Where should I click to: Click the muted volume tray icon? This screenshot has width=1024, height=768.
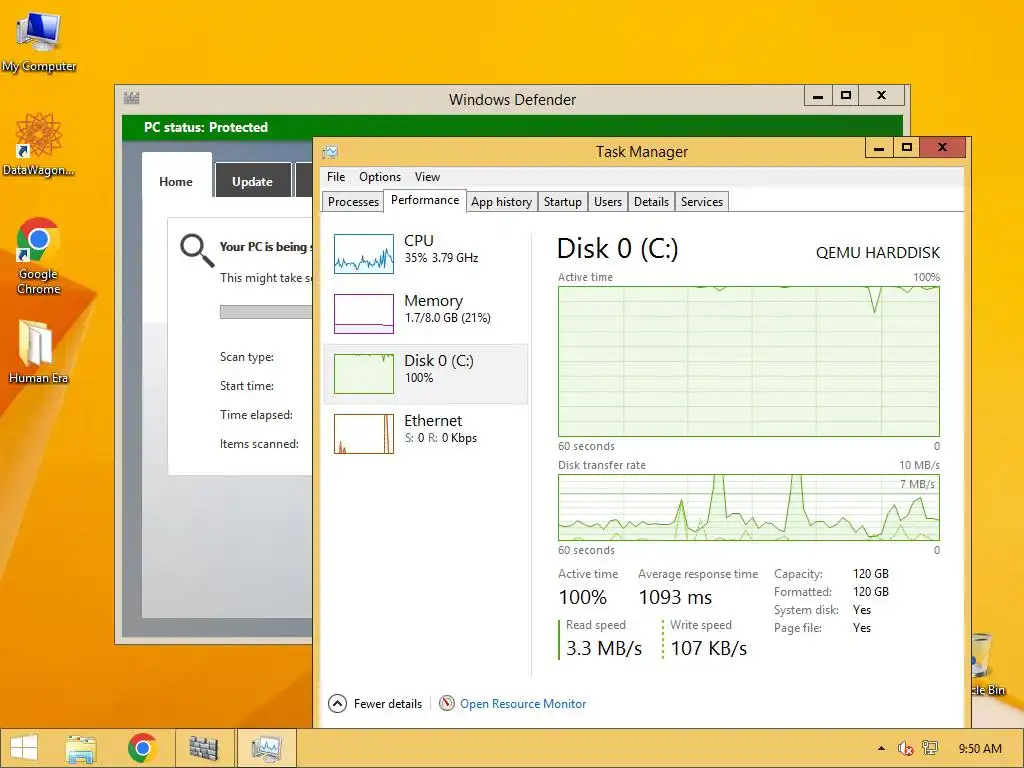(905, 748)
